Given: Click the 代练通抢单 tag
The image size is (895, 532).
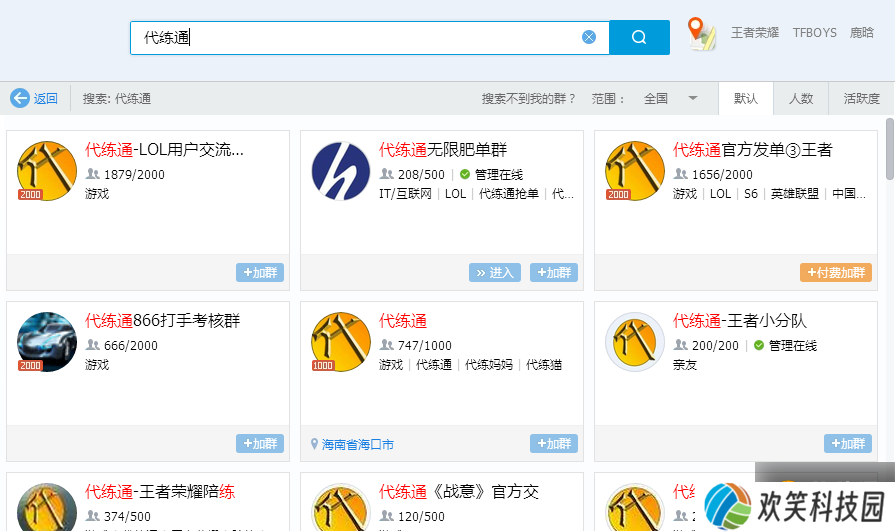Looking at the screenshot, I should click(x=509, y=194).
